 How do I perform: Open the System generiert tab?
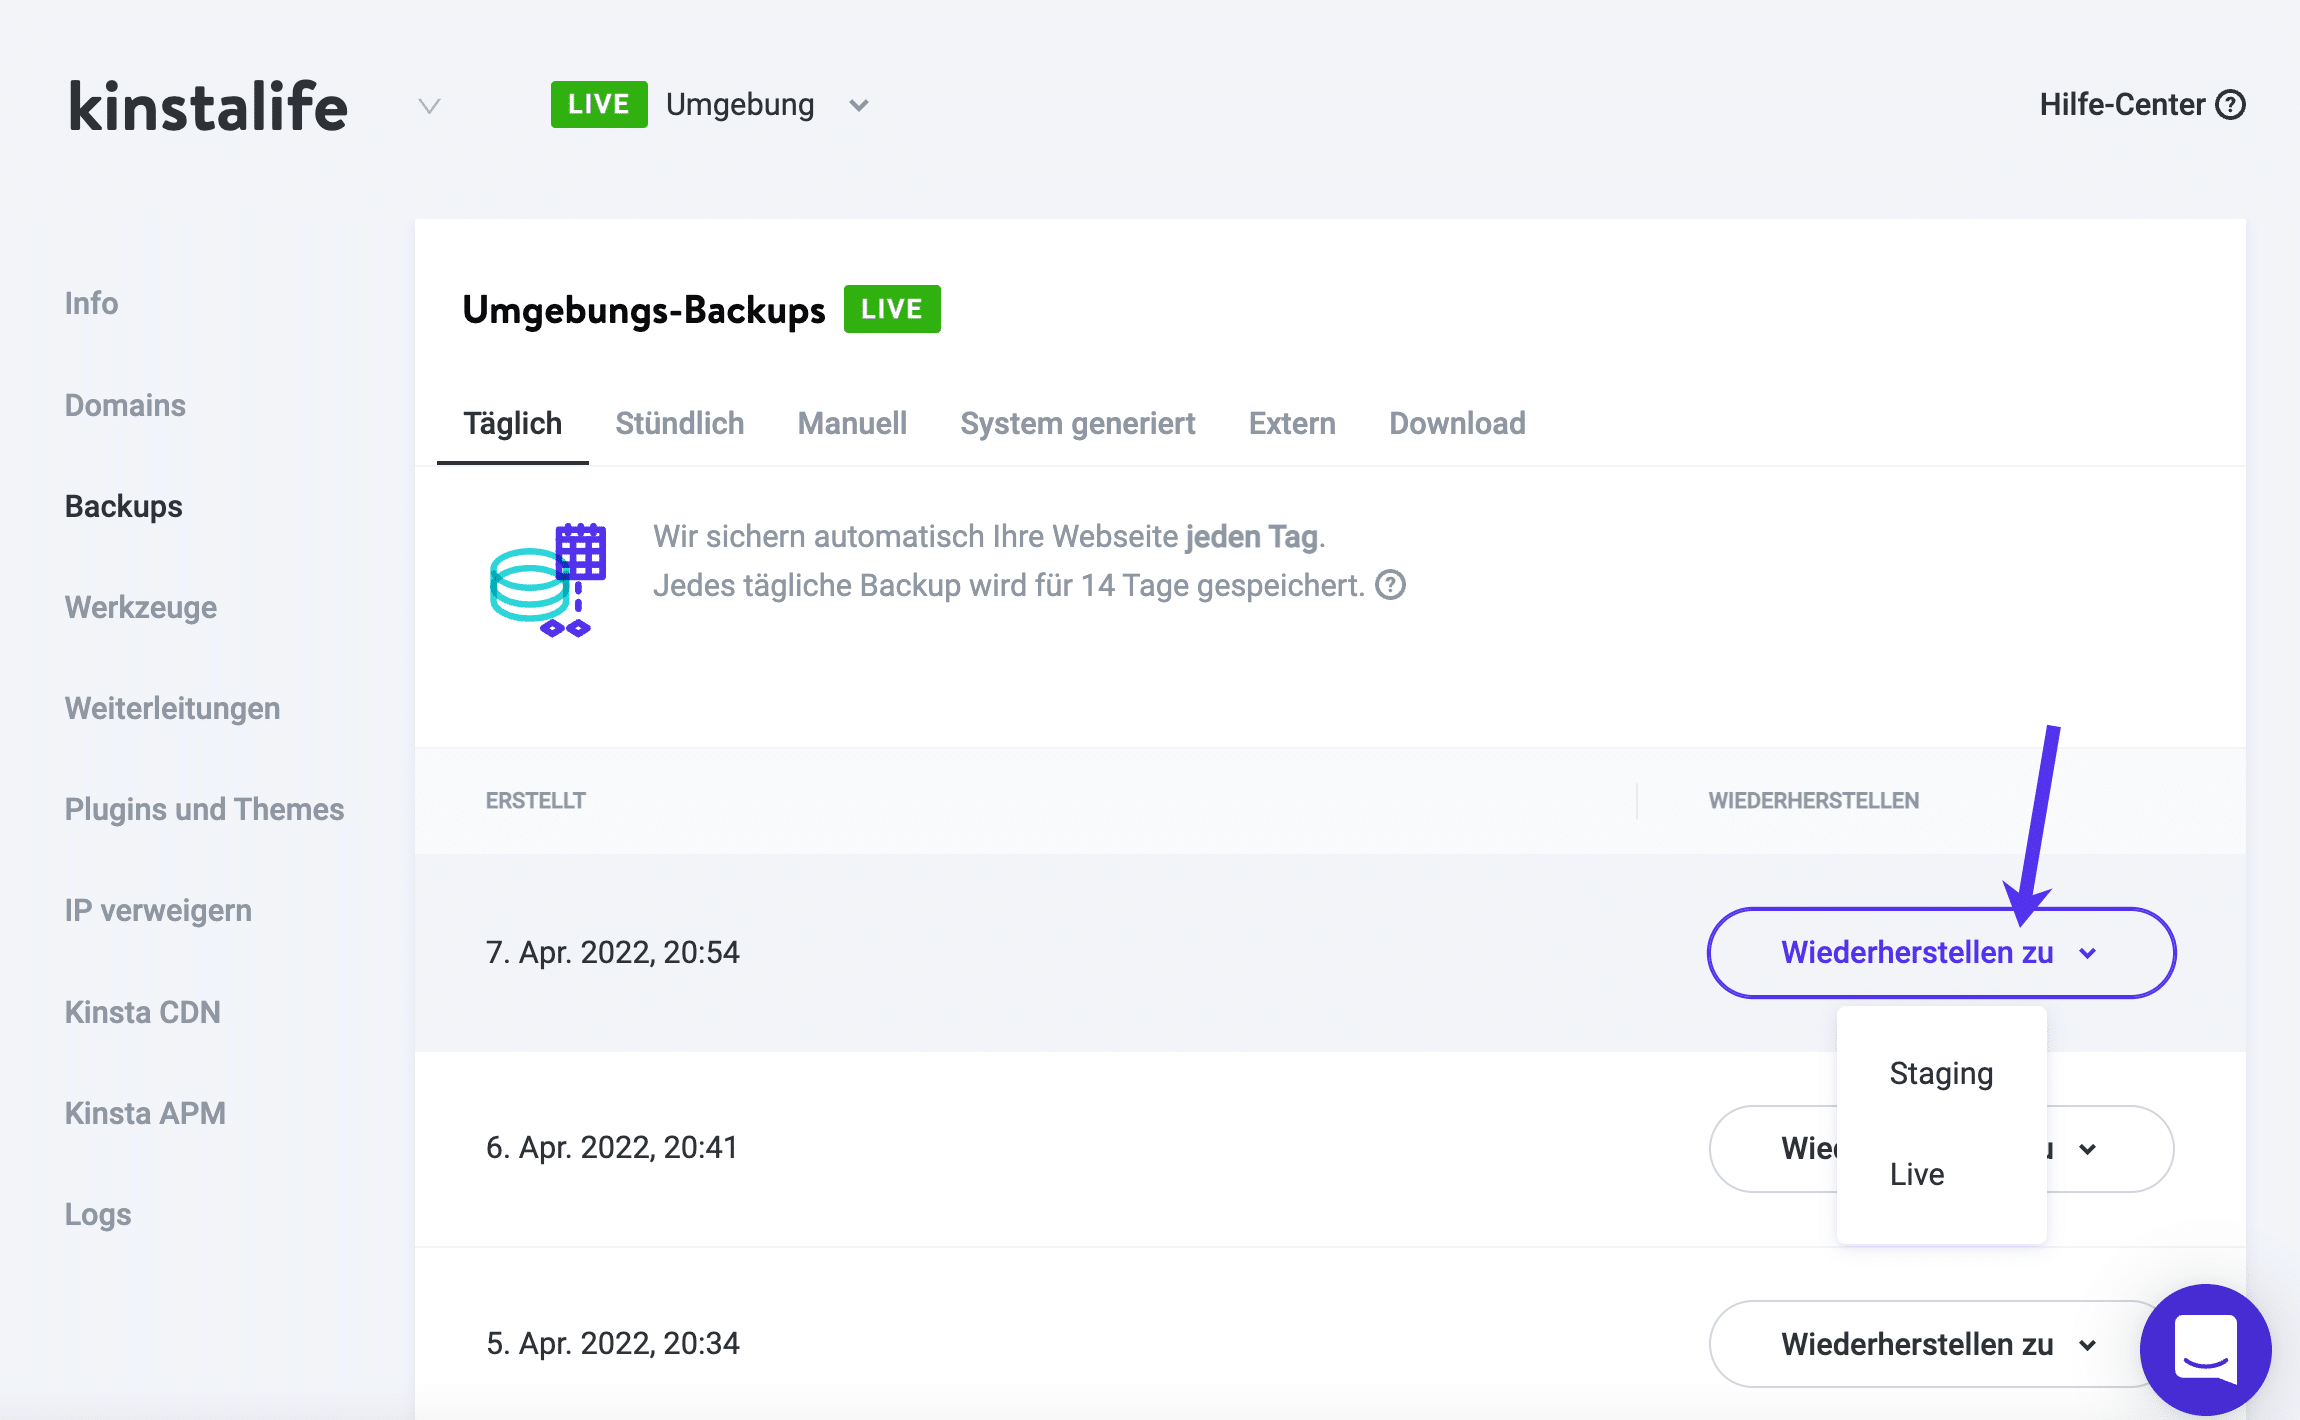pyautogui.click(x=1077, y=423)
